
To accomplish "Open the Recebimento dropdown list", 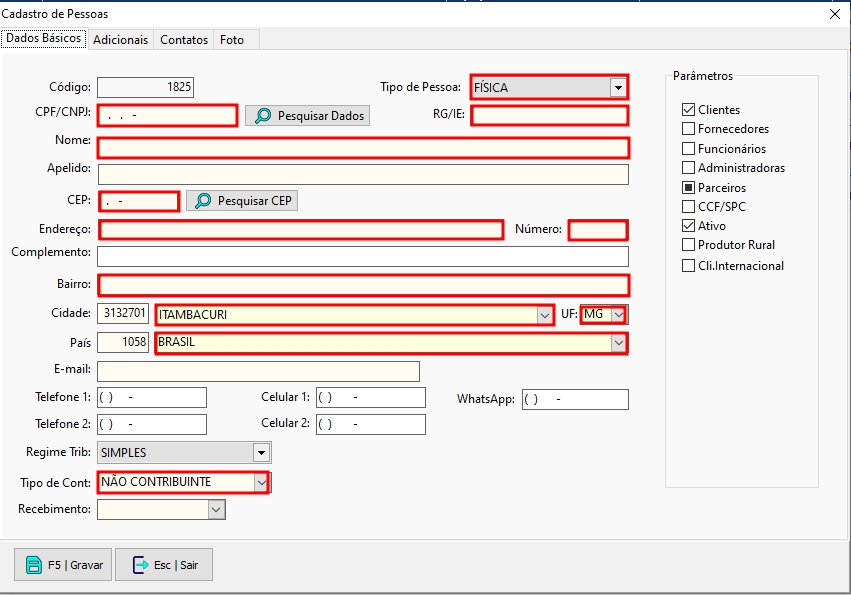I will (x=216, y=510).
